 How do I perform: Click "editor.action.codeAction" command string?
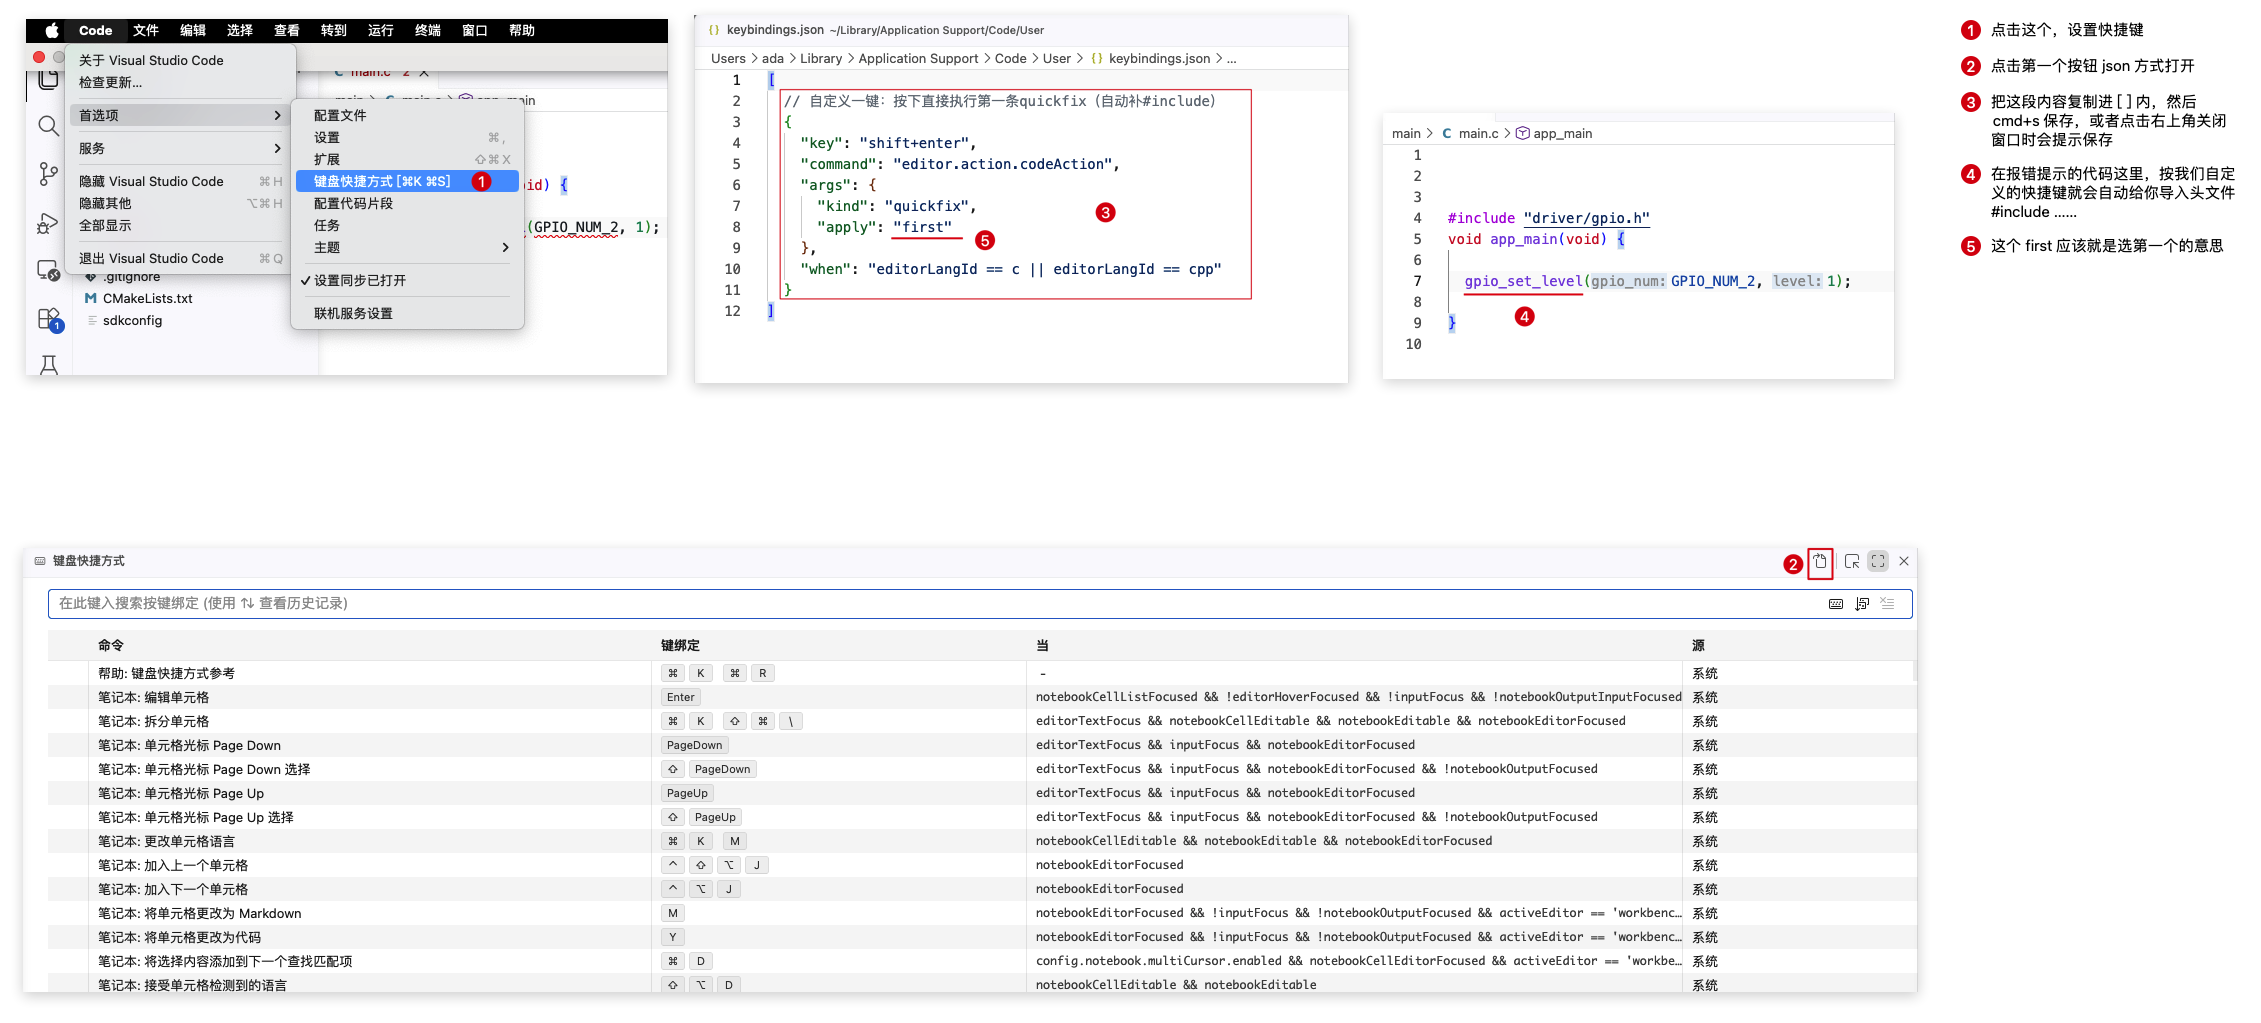[x=1003, y=165]
